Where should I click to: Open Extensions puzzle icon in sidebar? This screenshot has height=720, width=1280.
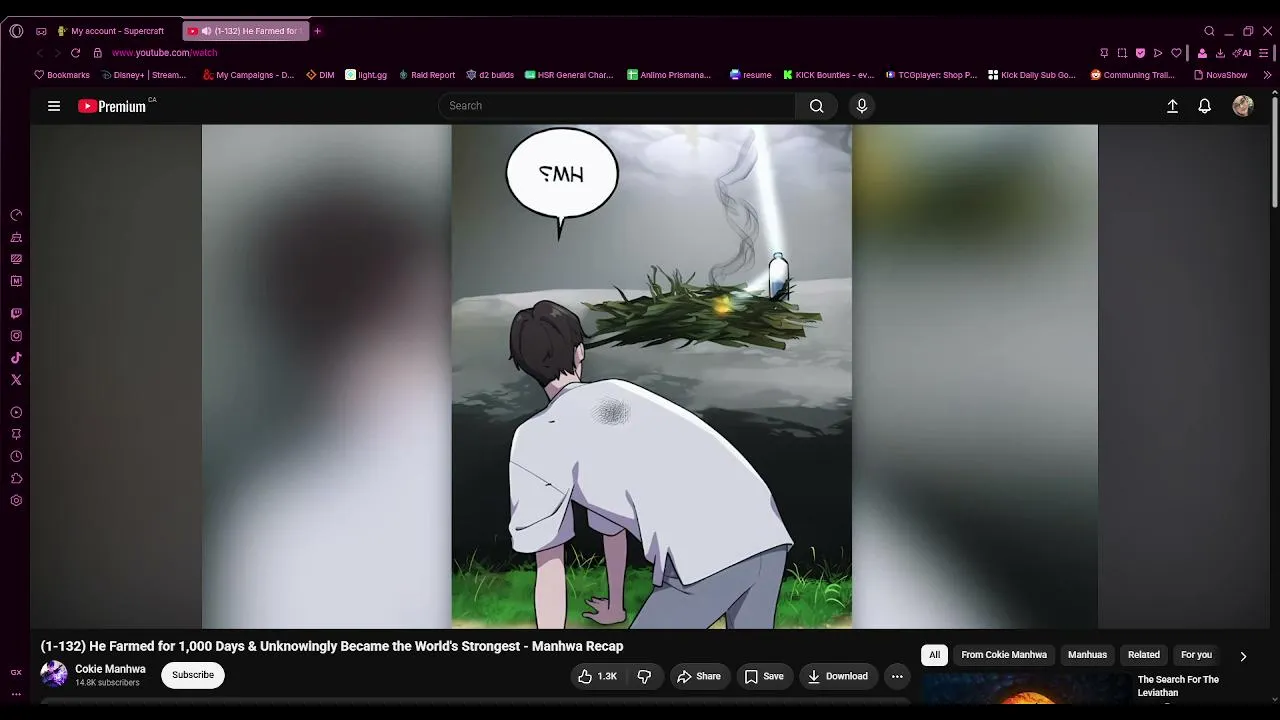coord(16,479)
